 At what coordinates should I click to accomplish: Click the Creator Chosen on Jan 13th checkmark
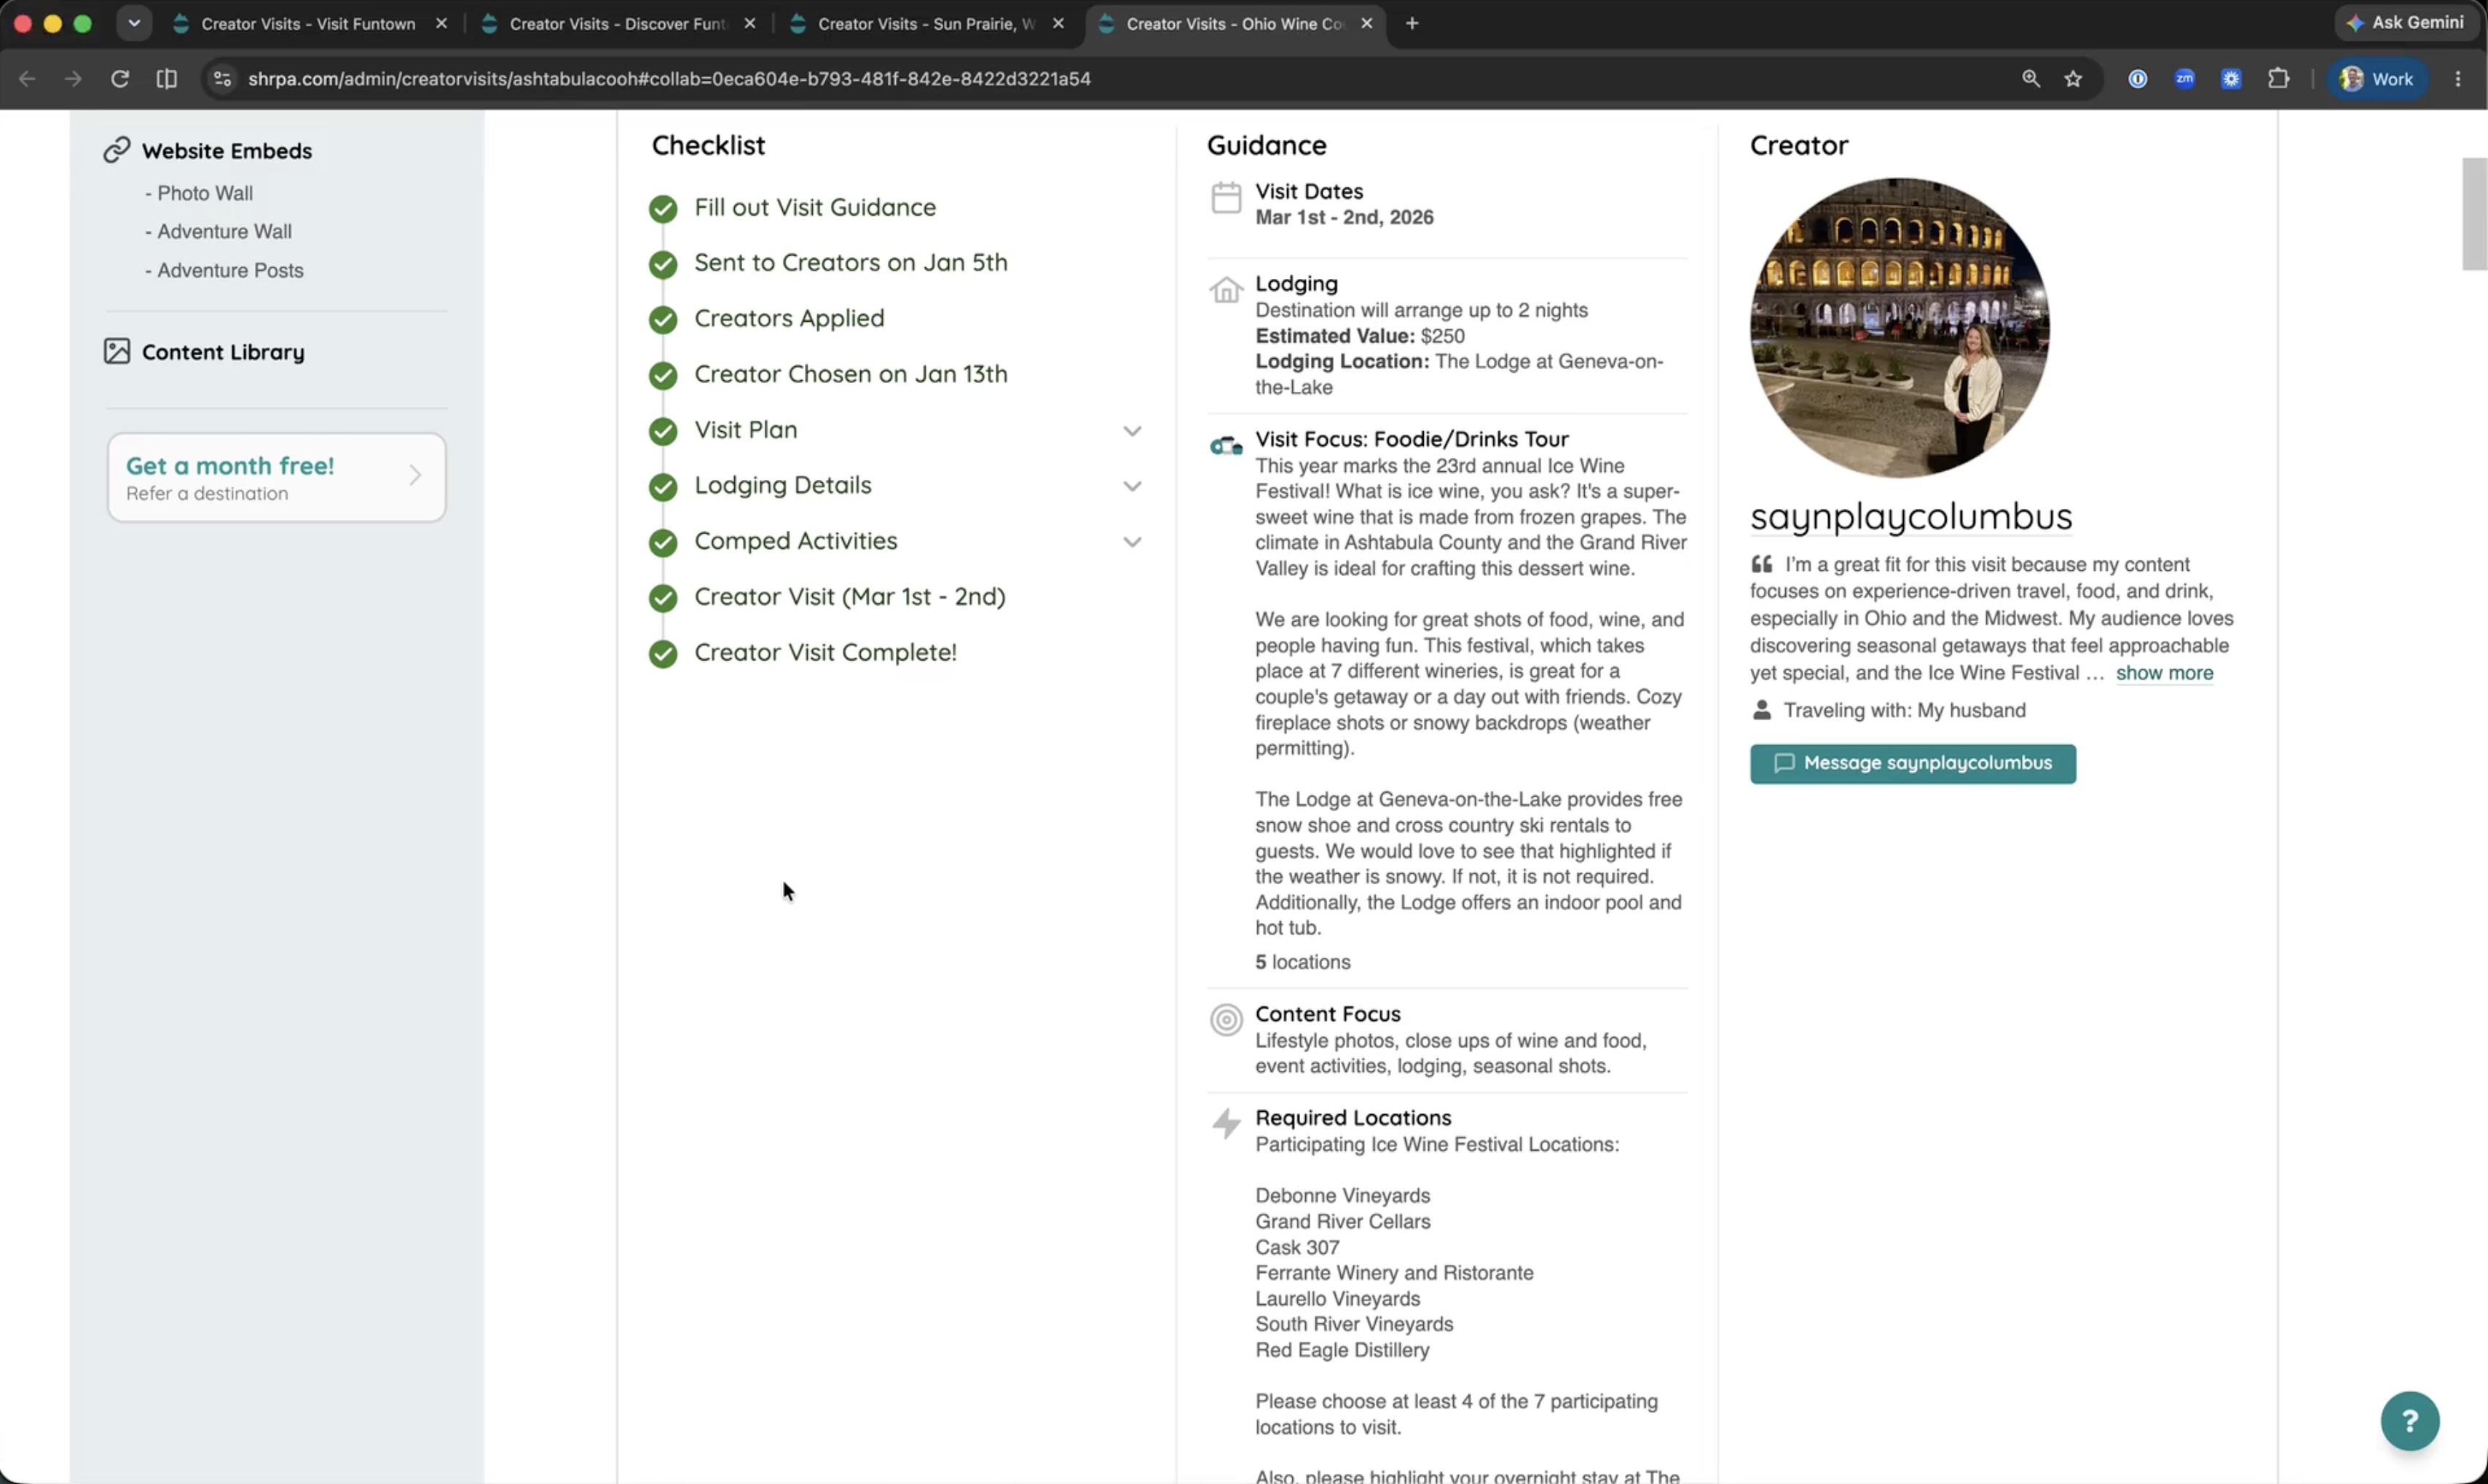coord(663,375)
